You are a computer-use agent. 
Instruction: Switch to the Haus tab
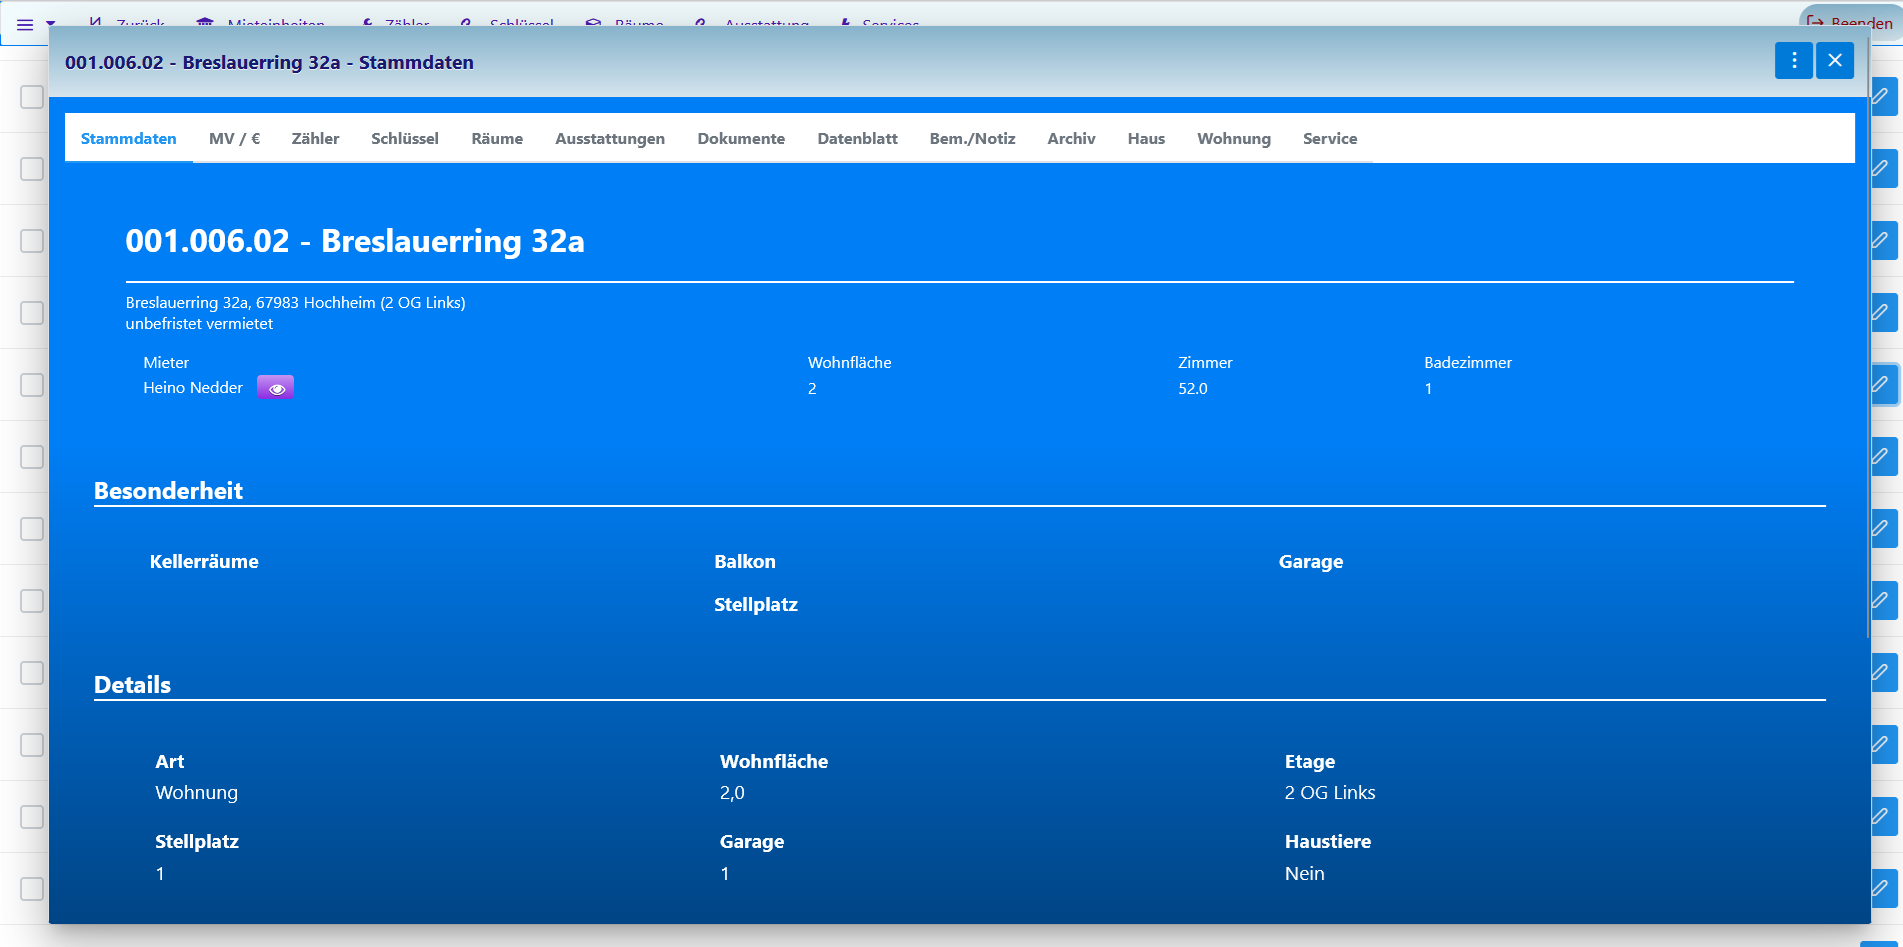(x=1146, y=139)
